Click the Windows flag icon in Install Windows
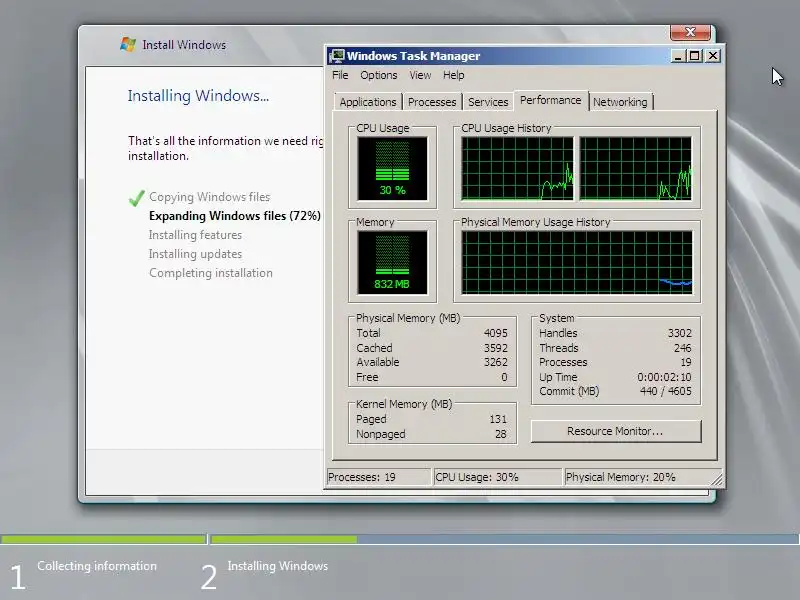The image size is (800, 600). pos(128,44)
